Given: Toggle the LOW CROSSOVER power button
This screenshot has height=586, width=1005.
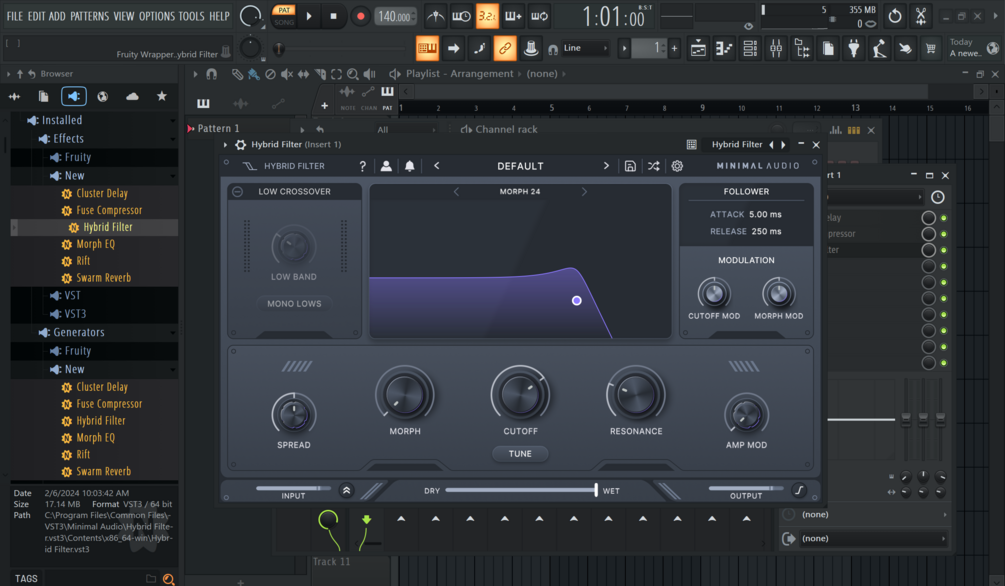Looking at the screenshot, I should click(x=238, y=192).
